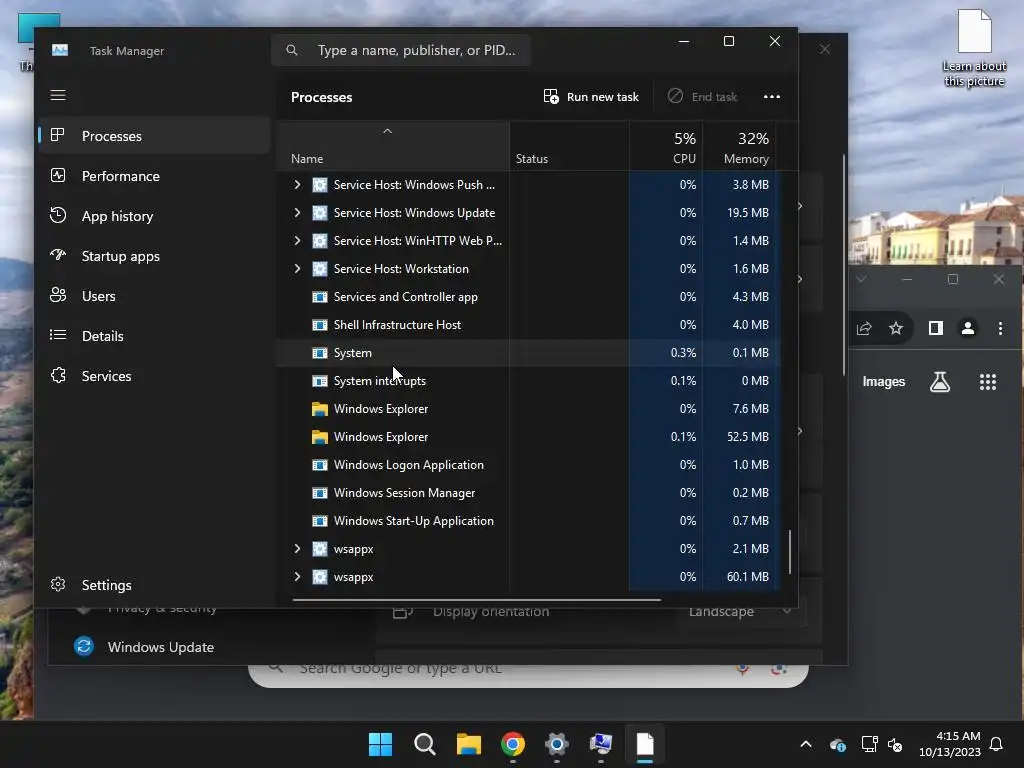Open the Windows Start menu

(381, 744)
